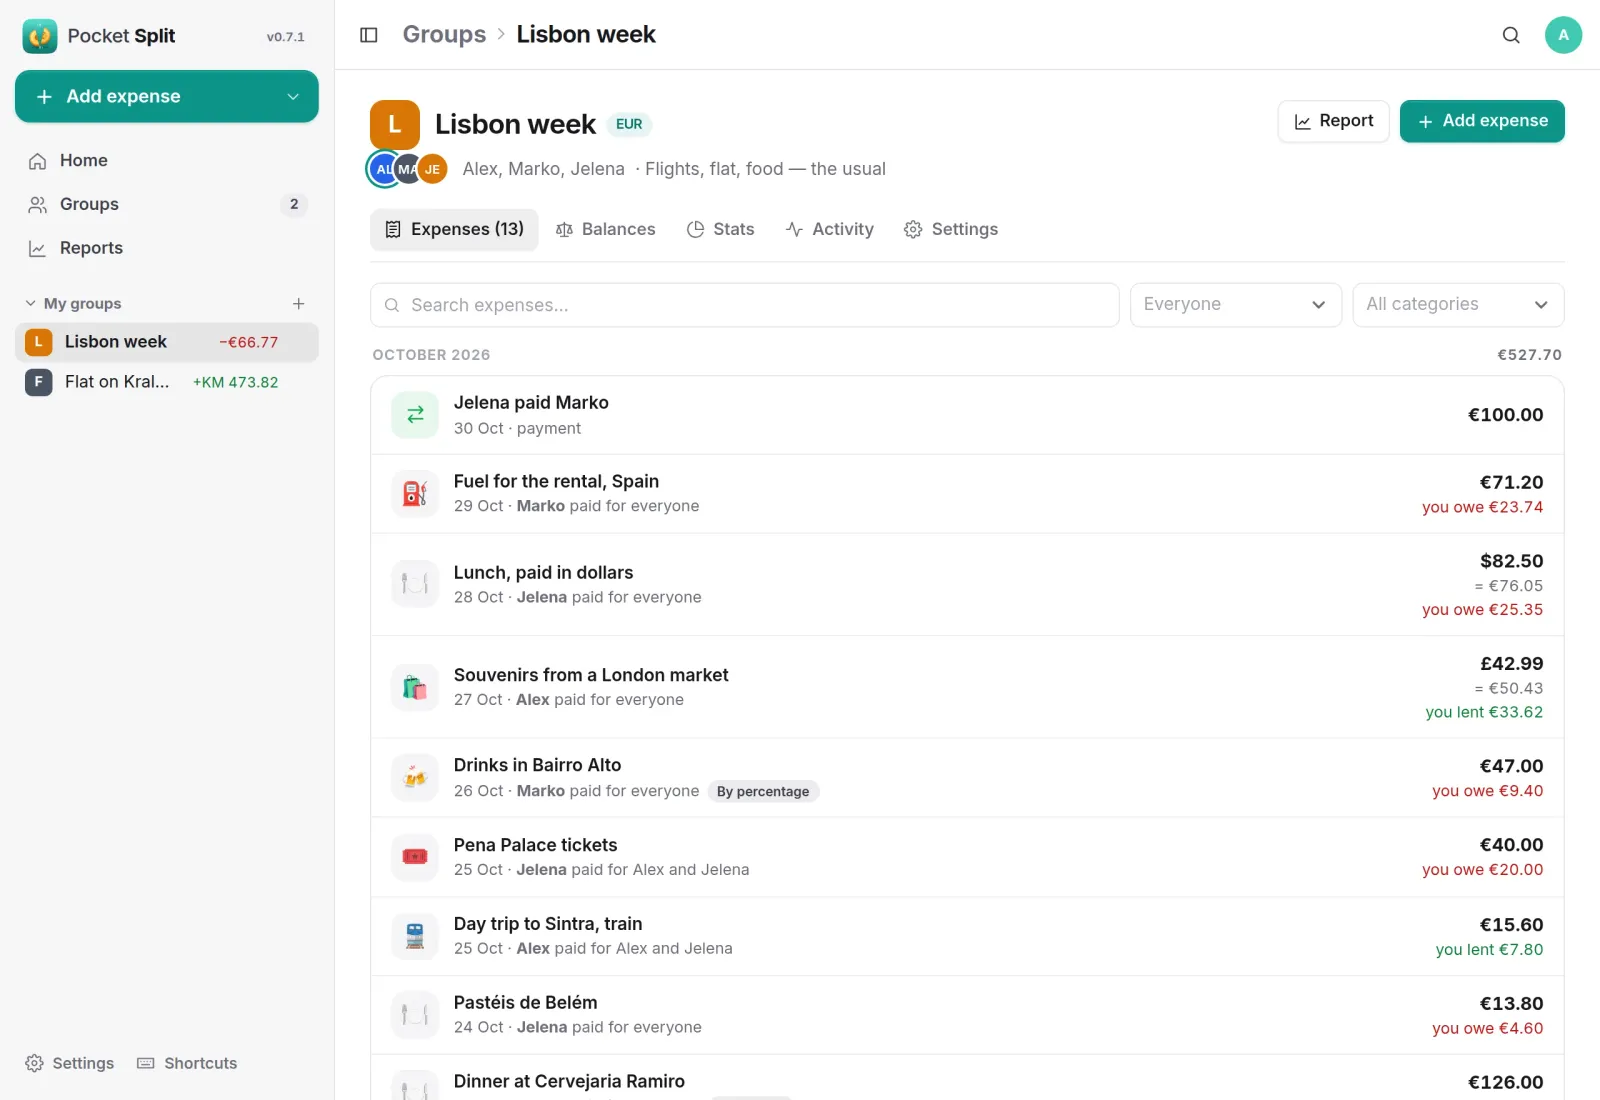The height and width of the screenshot is (1100, 1600).
Task: Click the cutlery icon for Lunch, paid in dollars
Action: [x=415, y=584]
